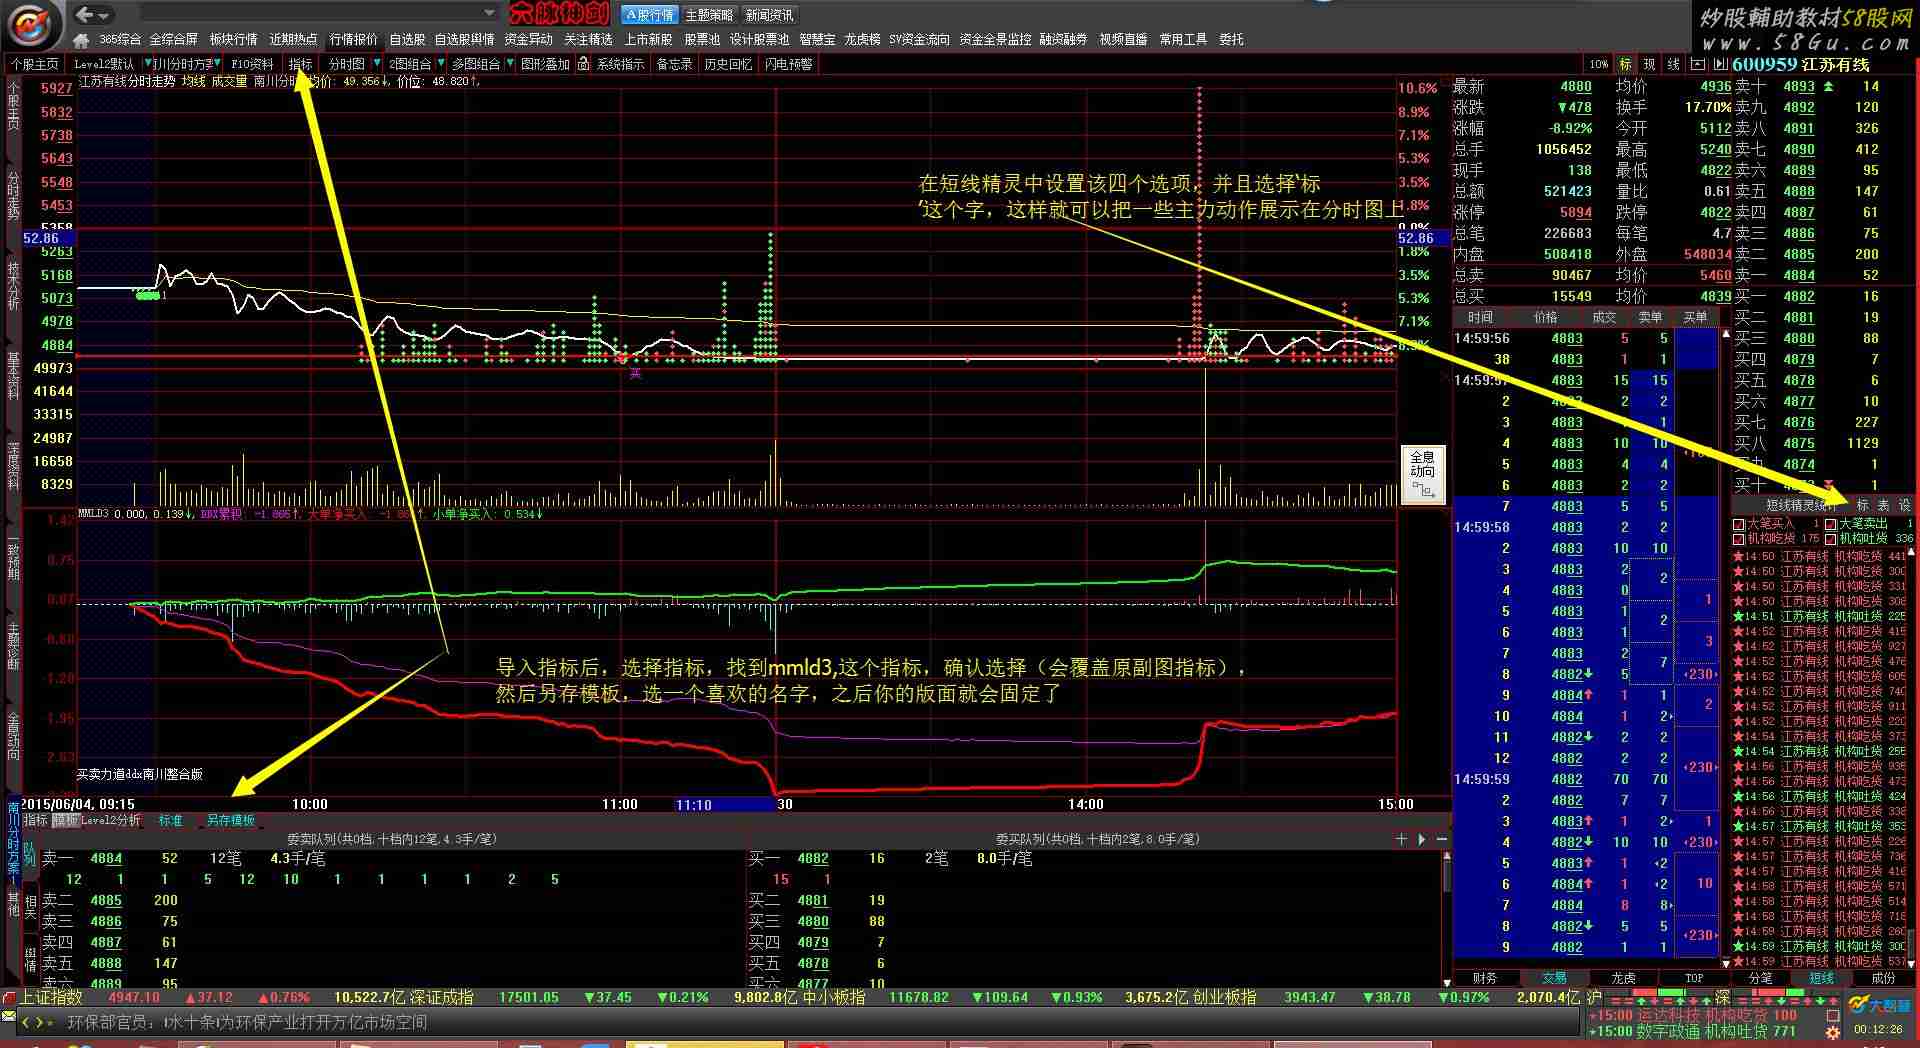This screenshot has width=1920, height=1048.
Task: Open the home icon in menu row
Action: tap(83, 39)
